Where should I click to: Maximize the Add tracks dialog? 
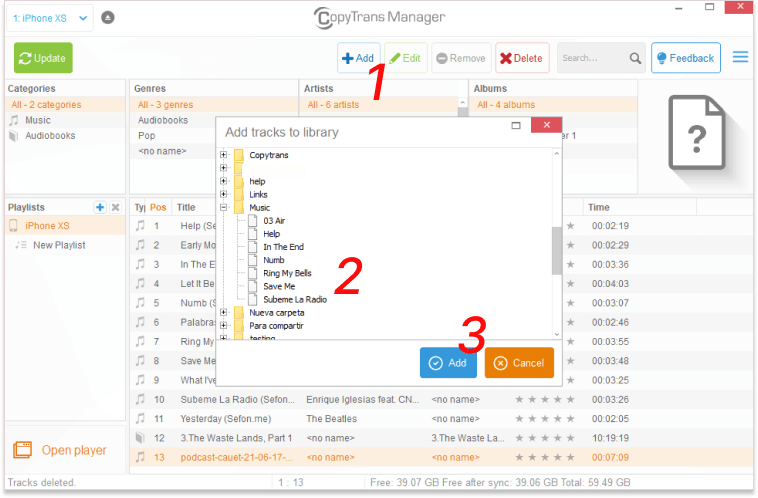[x=516, y=125]
